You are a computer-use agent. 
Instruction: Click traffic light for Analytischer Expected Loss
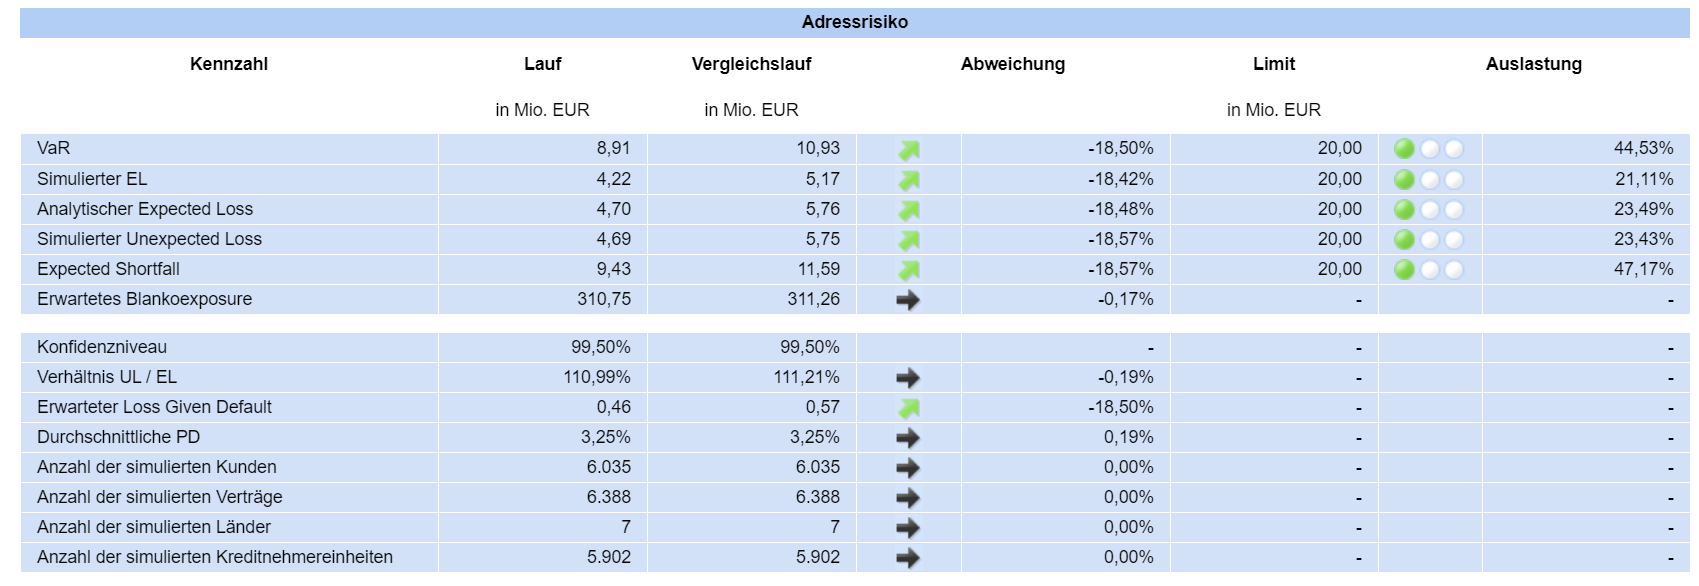tap(1428, 210)
